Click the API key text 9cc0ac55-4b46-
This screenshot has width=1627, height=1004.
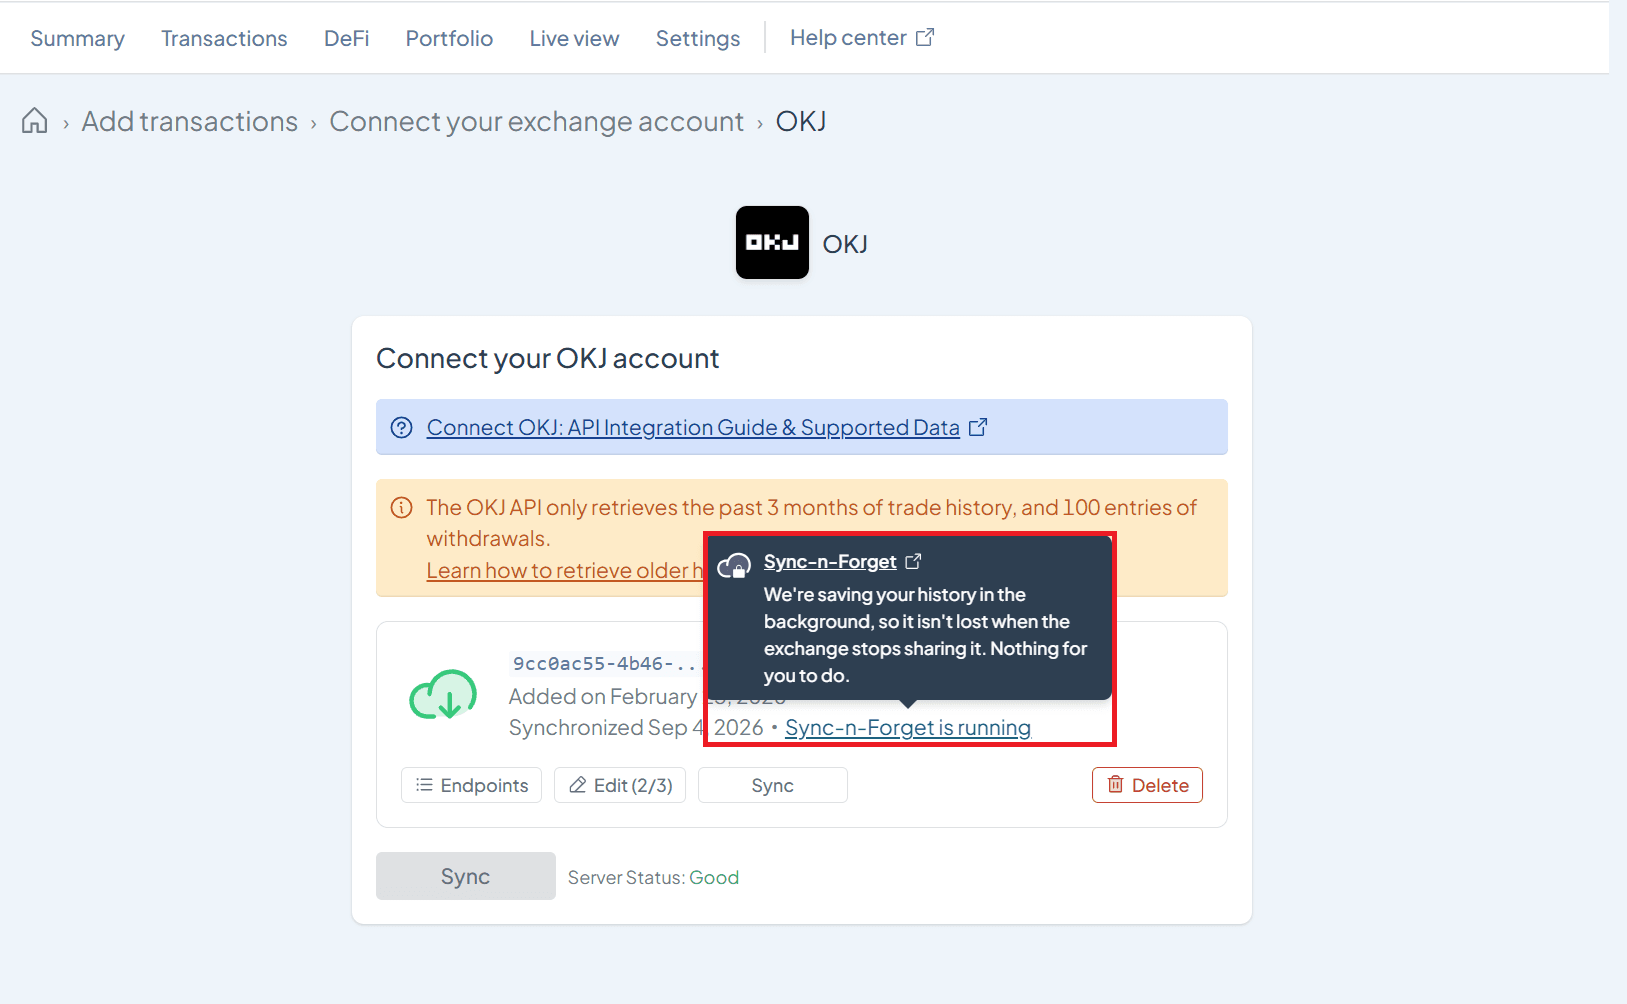[x=607, y=663]
